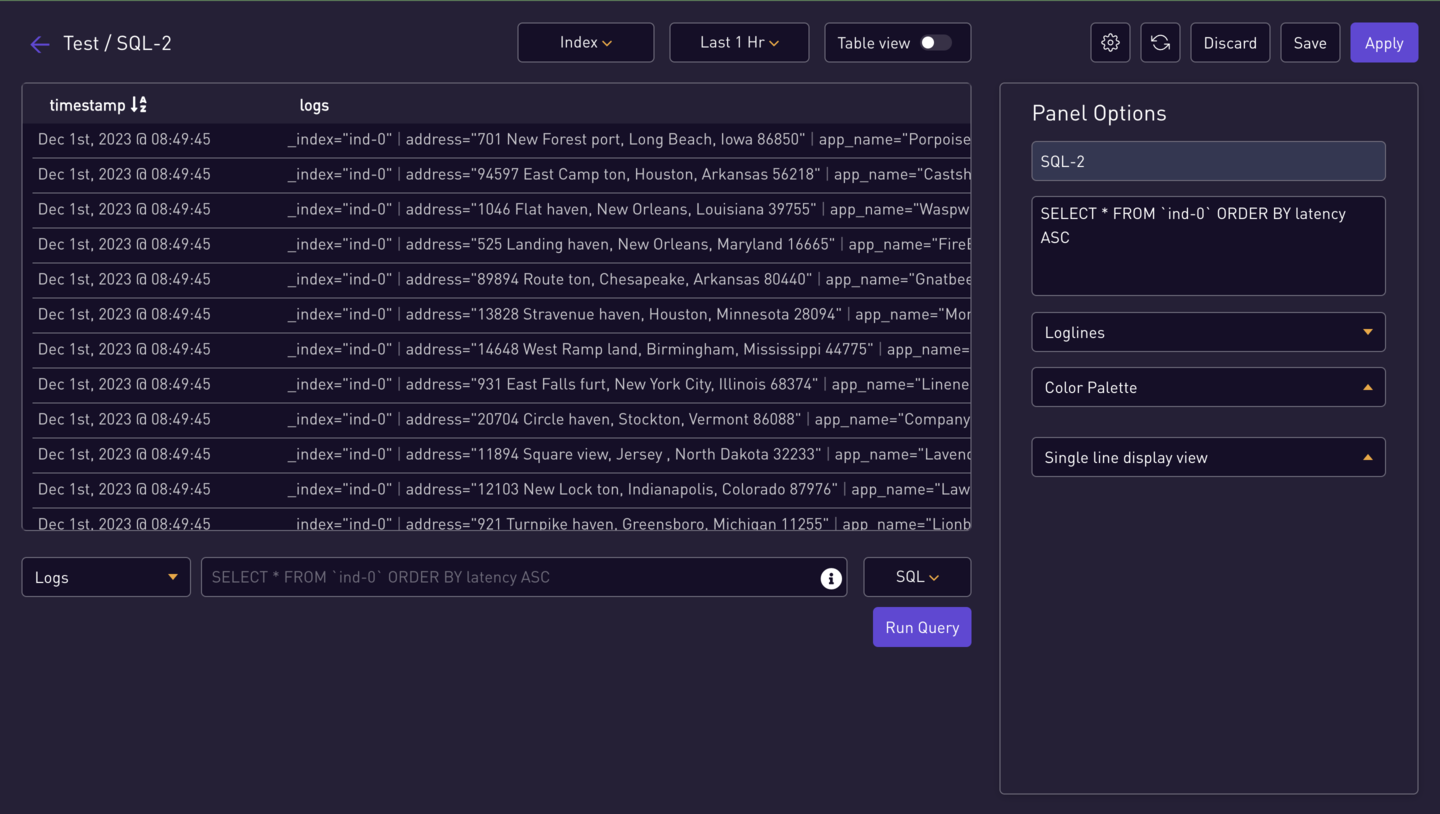Image resolution: width=1440 pixels, height=814 pixels.
Task: Expand the Color Palette dropdown
Action: point(1208,387)
